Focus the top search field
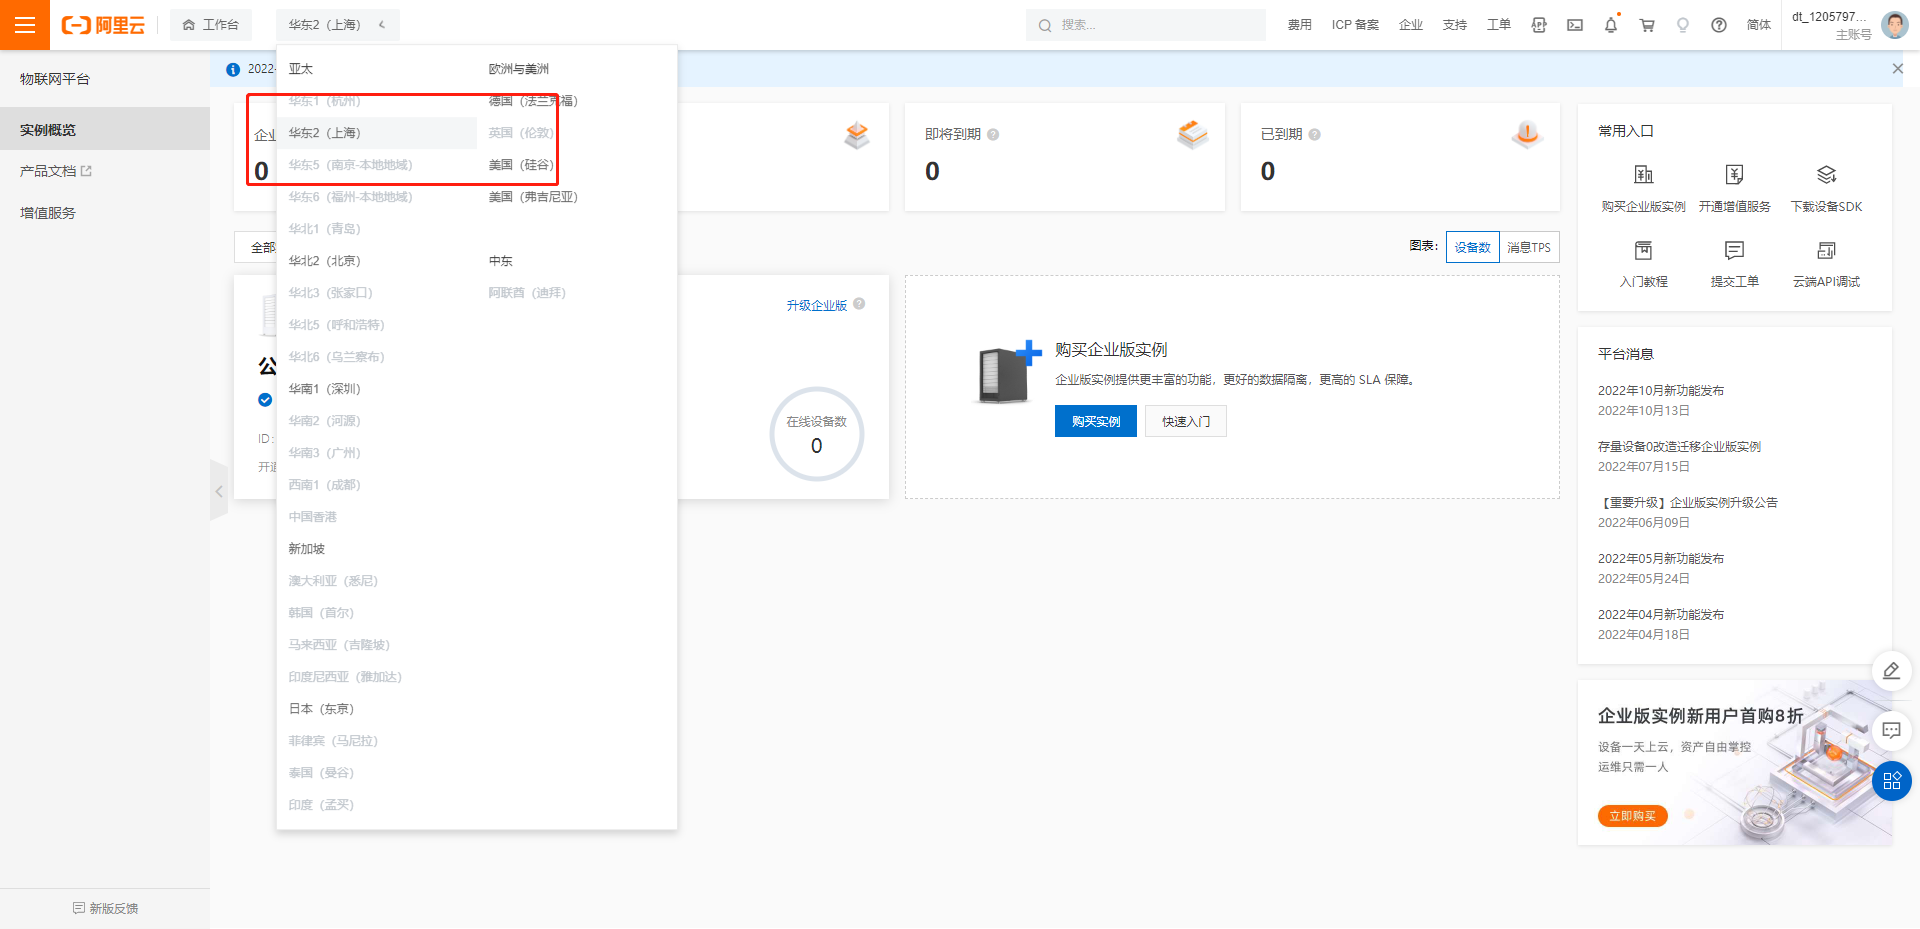This screenshot has height=929, width=1920. tap(1145, 25)
